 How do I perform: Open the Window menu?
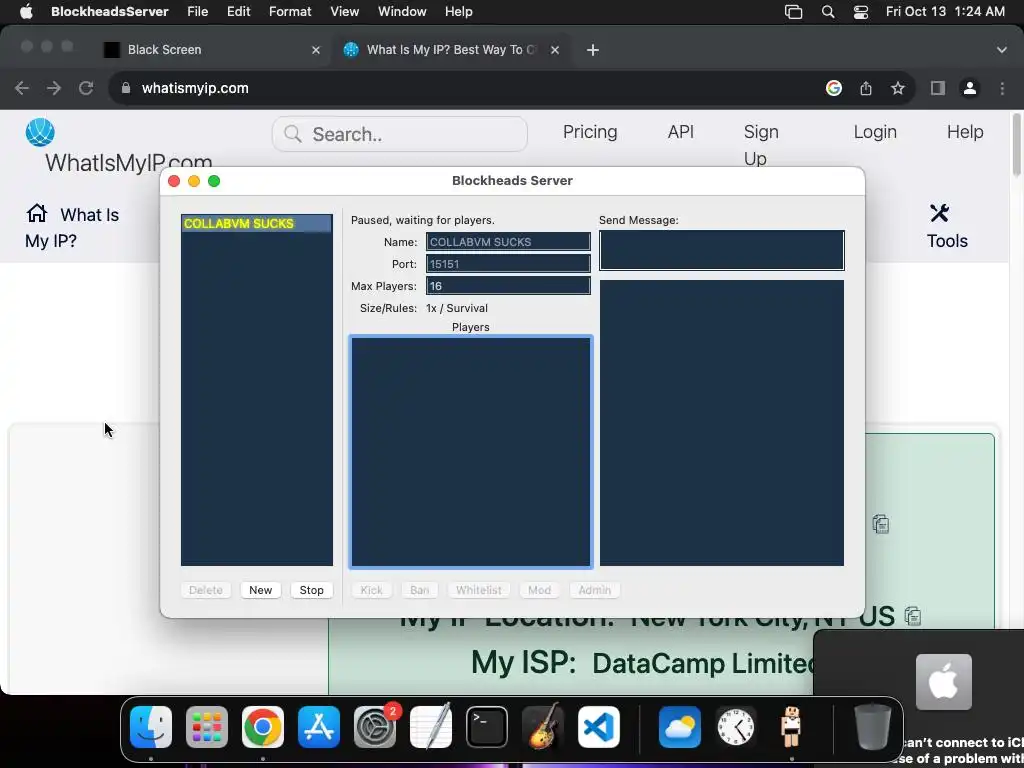(x=402, y=12)
